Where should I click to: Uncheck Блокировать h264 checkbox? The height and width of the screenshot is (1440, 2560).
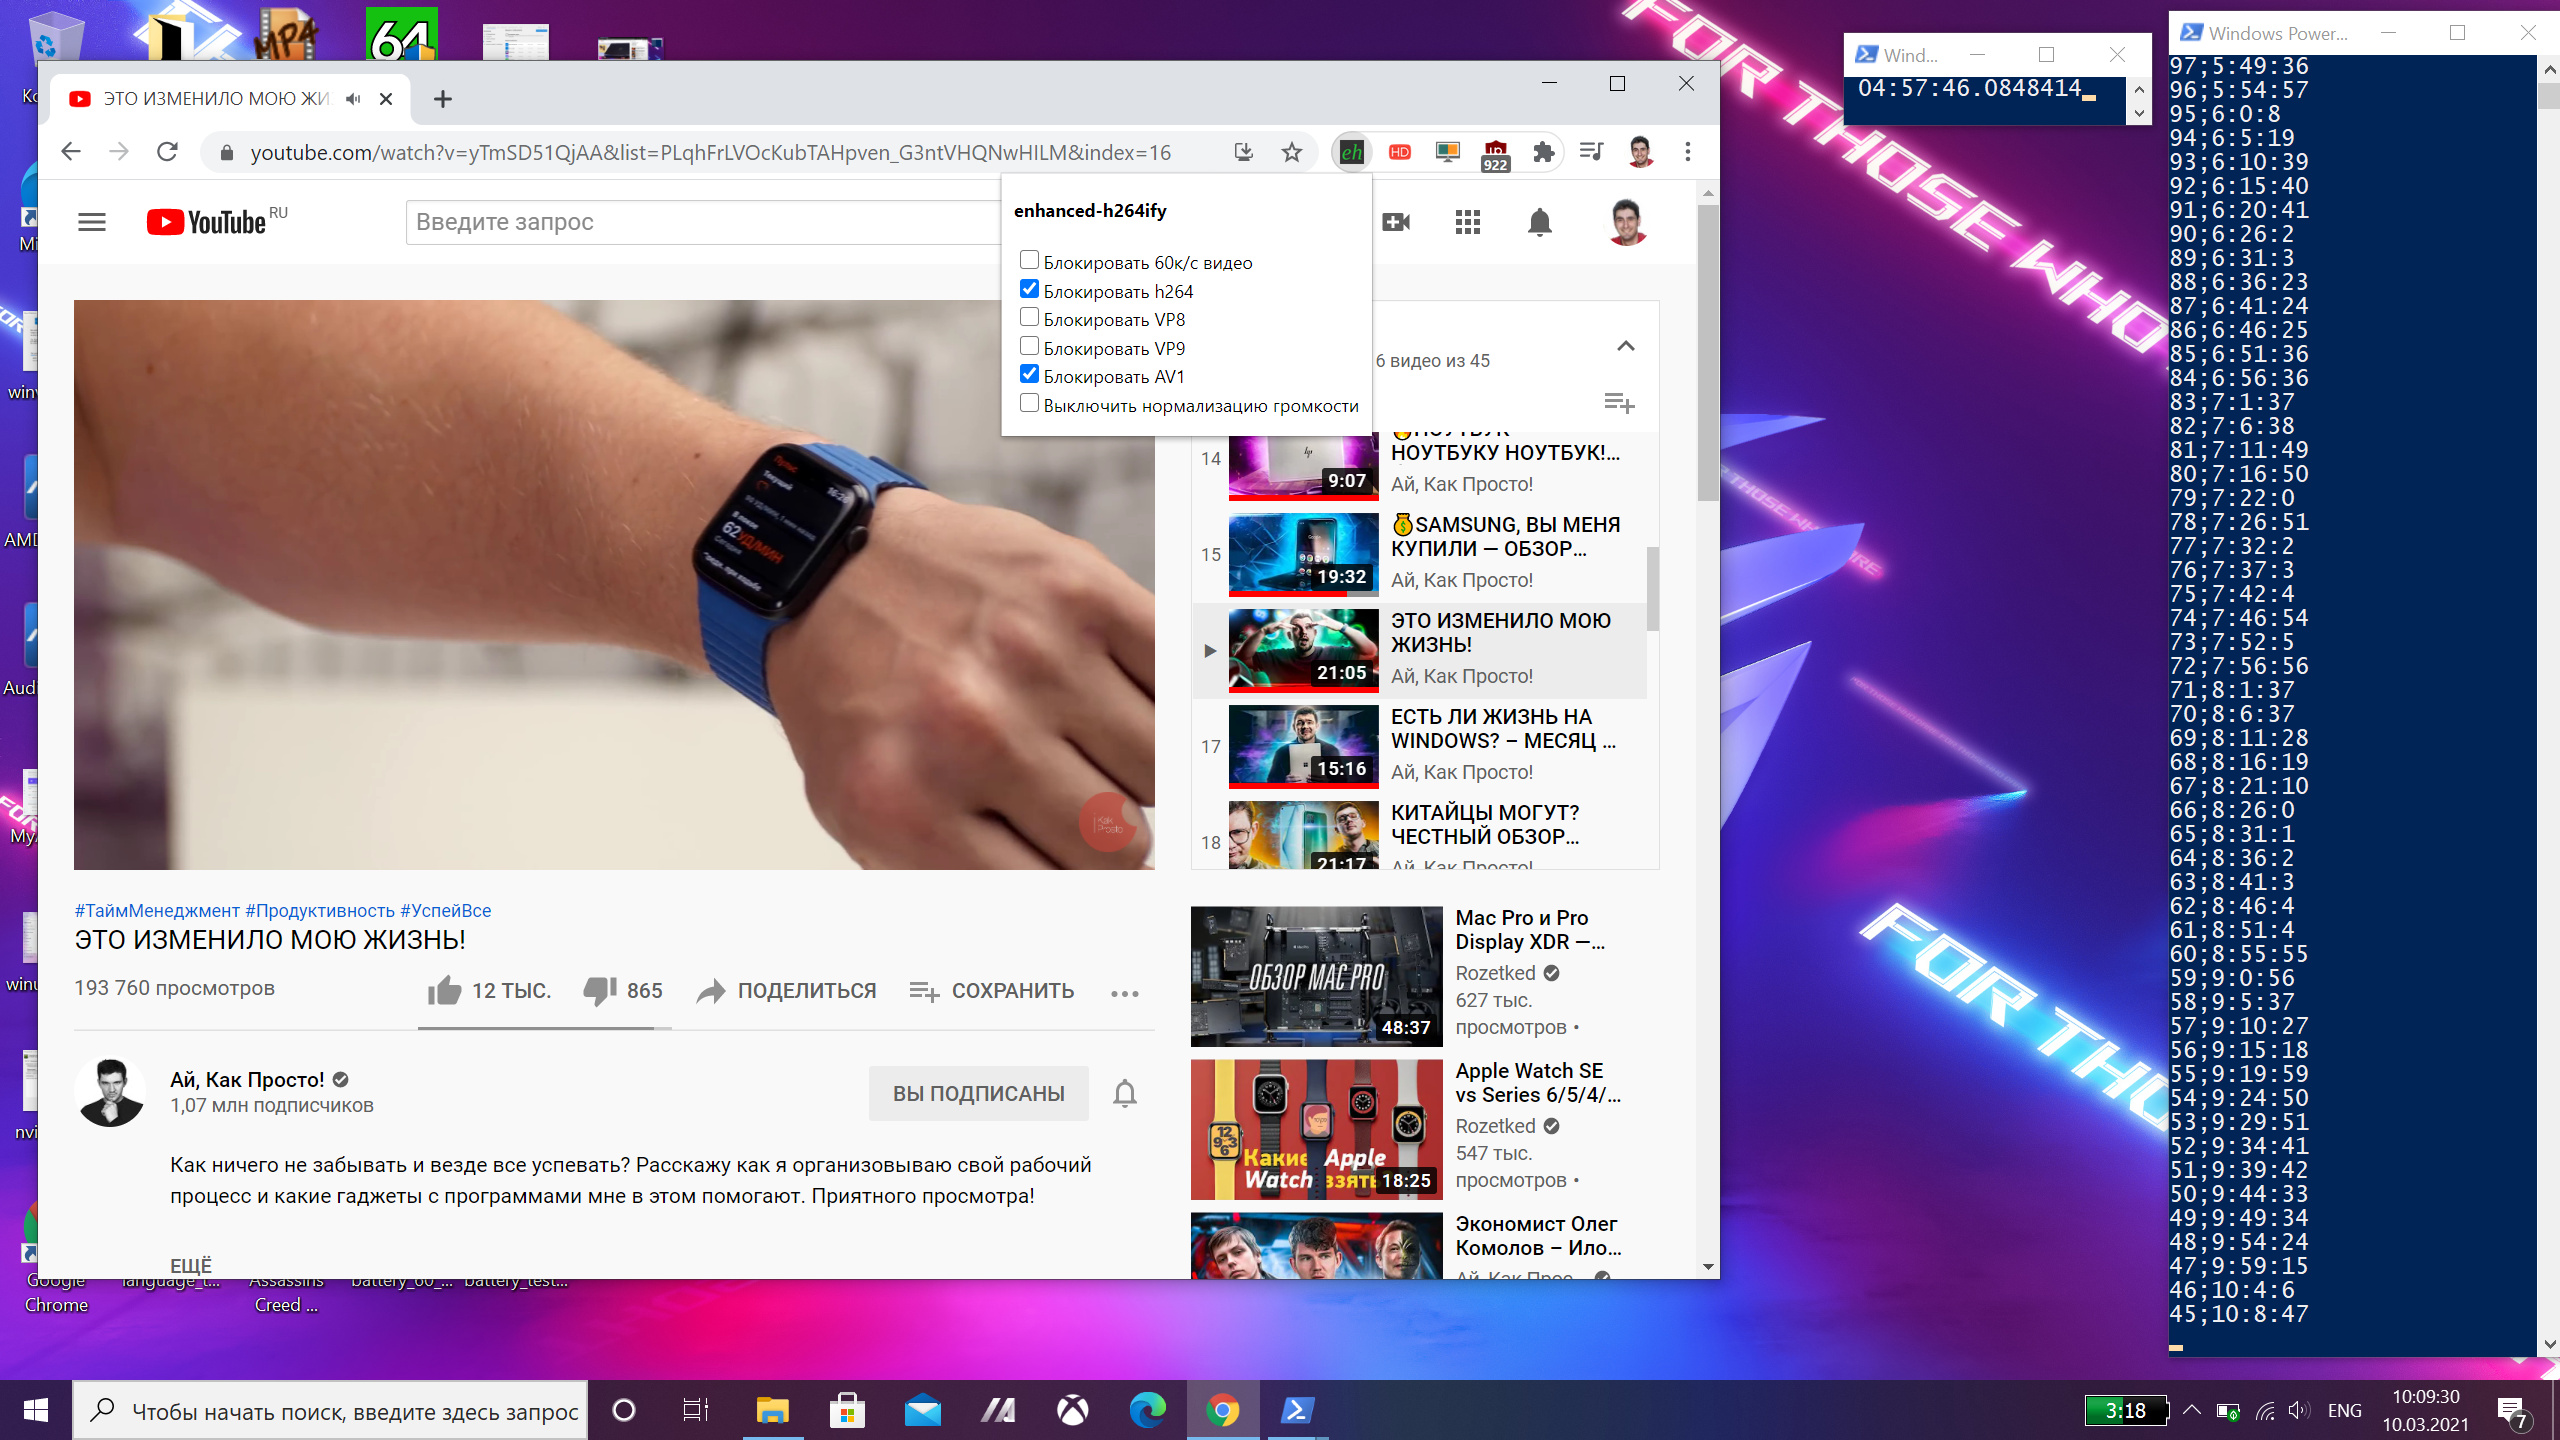[1029, 289]
